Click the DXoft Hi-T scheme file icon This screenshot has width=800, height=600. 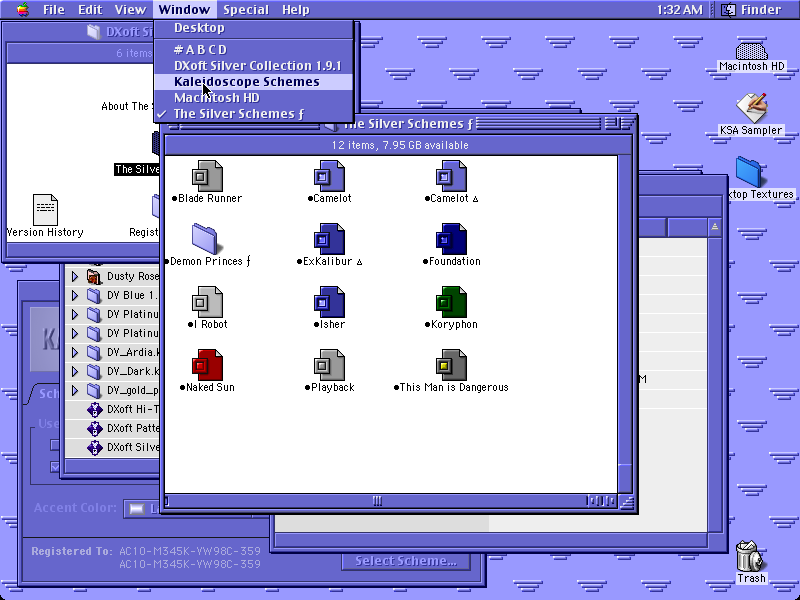click(x=94, y=409)
